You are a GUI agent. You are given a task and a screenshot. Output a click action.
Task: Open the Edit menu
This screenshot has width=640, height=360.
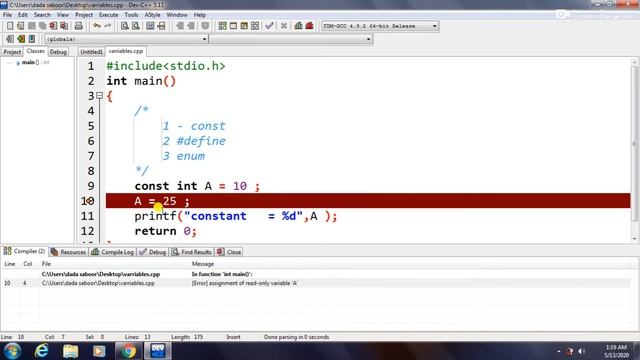coord(22,15)
